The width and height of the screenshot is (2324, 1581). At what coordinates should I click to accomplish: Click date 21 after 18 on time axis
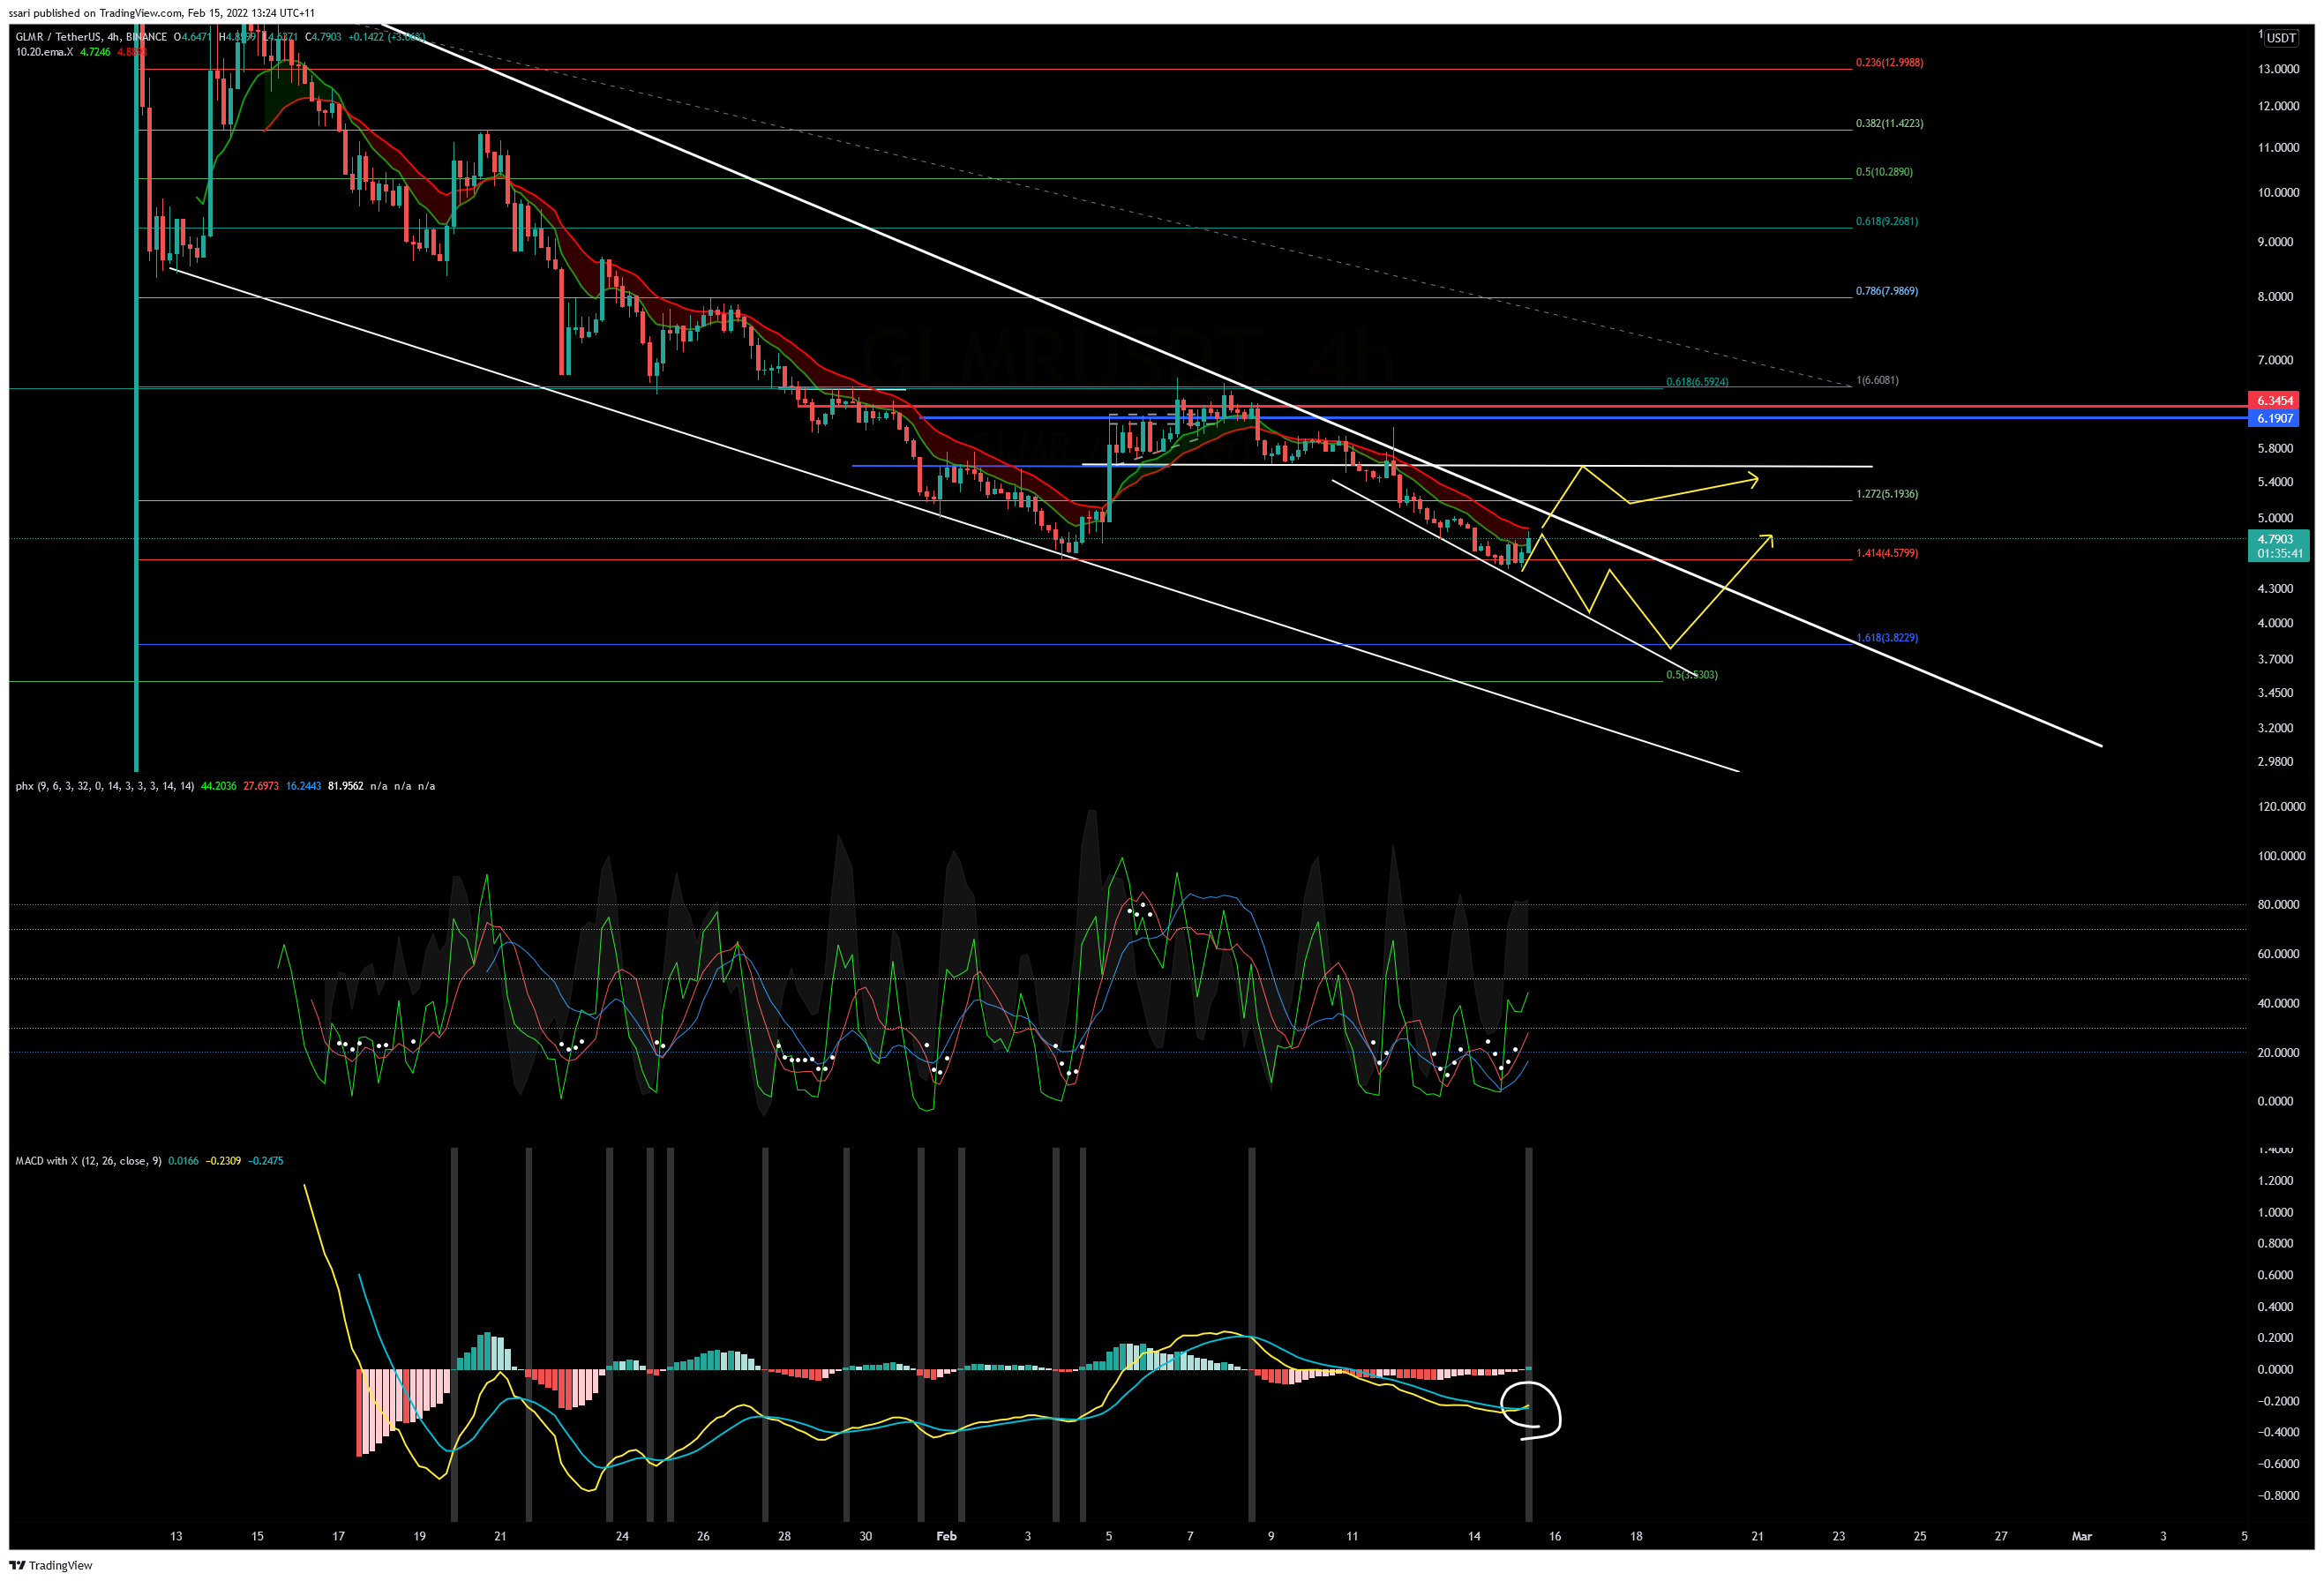click(x=1757, y=1536)
